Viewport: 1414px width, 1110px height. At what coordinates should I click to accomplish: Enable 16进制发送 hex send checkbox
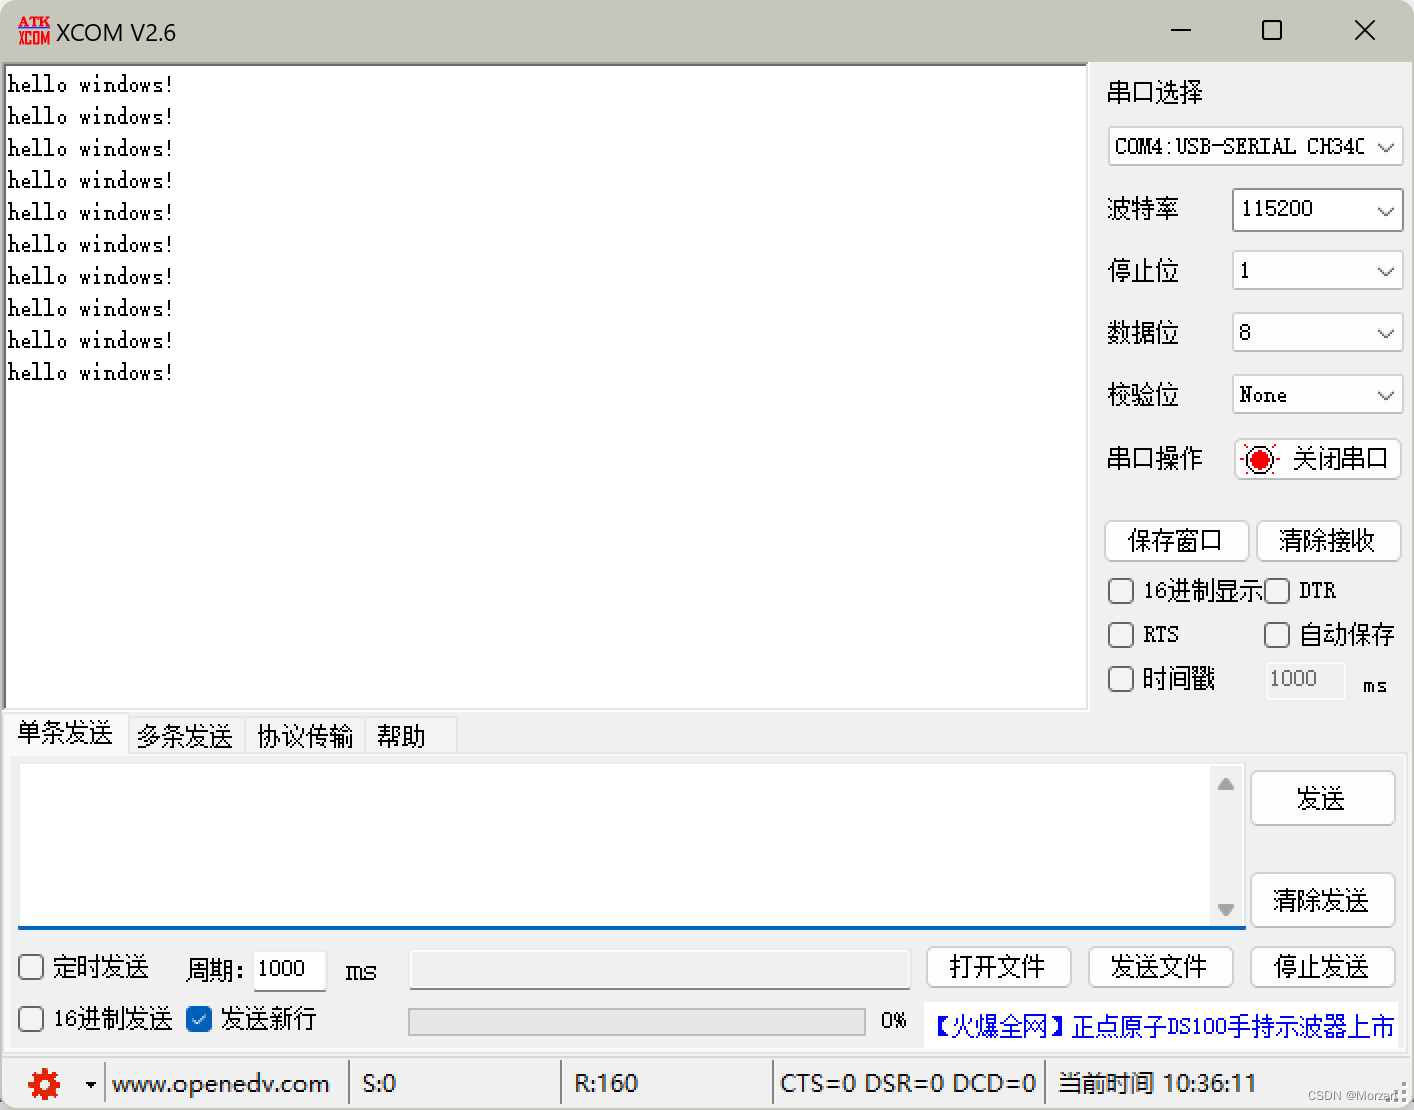pos(31,1019)
